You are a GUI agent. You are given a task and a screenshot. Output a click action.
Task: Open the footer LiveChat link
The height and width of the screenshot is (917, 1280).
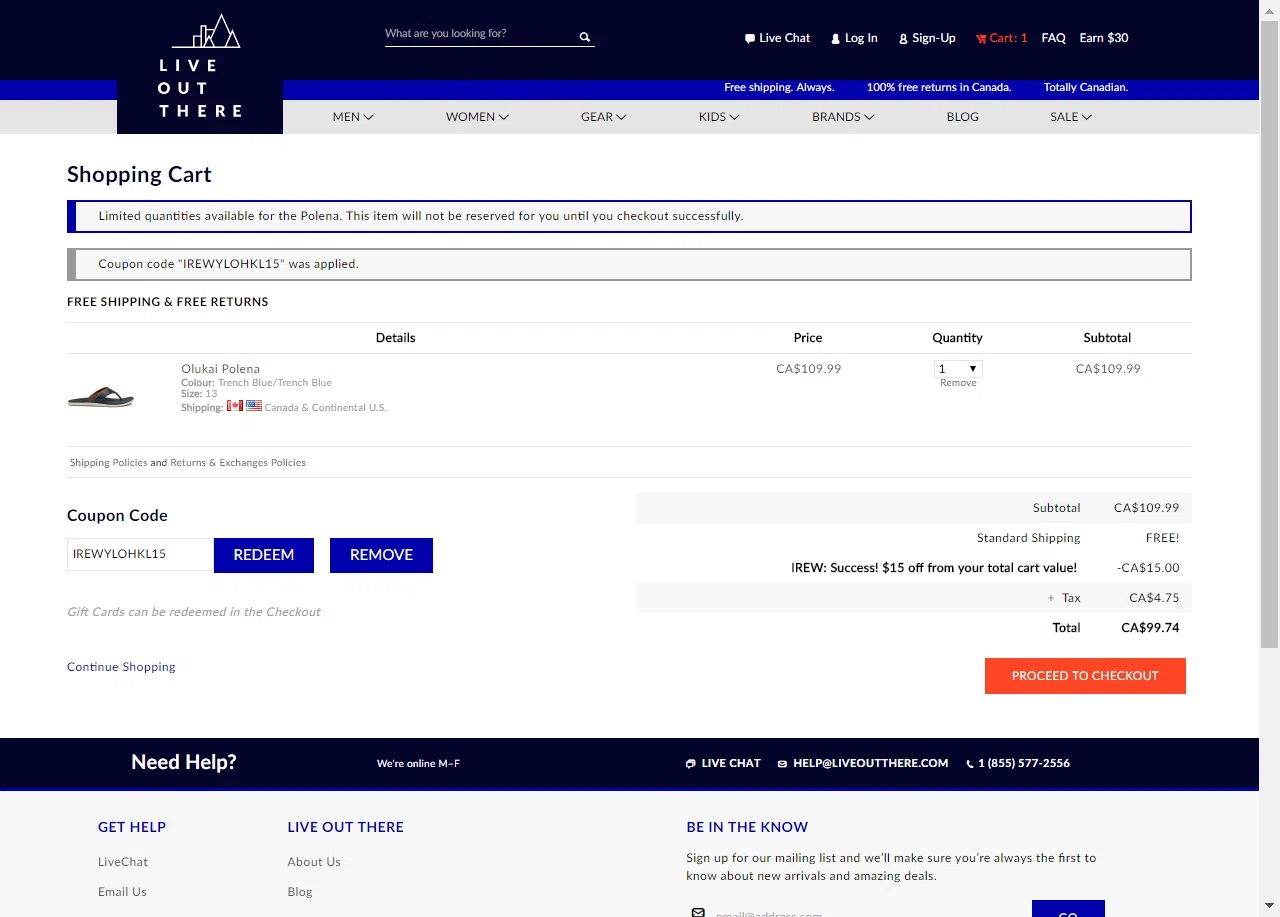point(123,862)
